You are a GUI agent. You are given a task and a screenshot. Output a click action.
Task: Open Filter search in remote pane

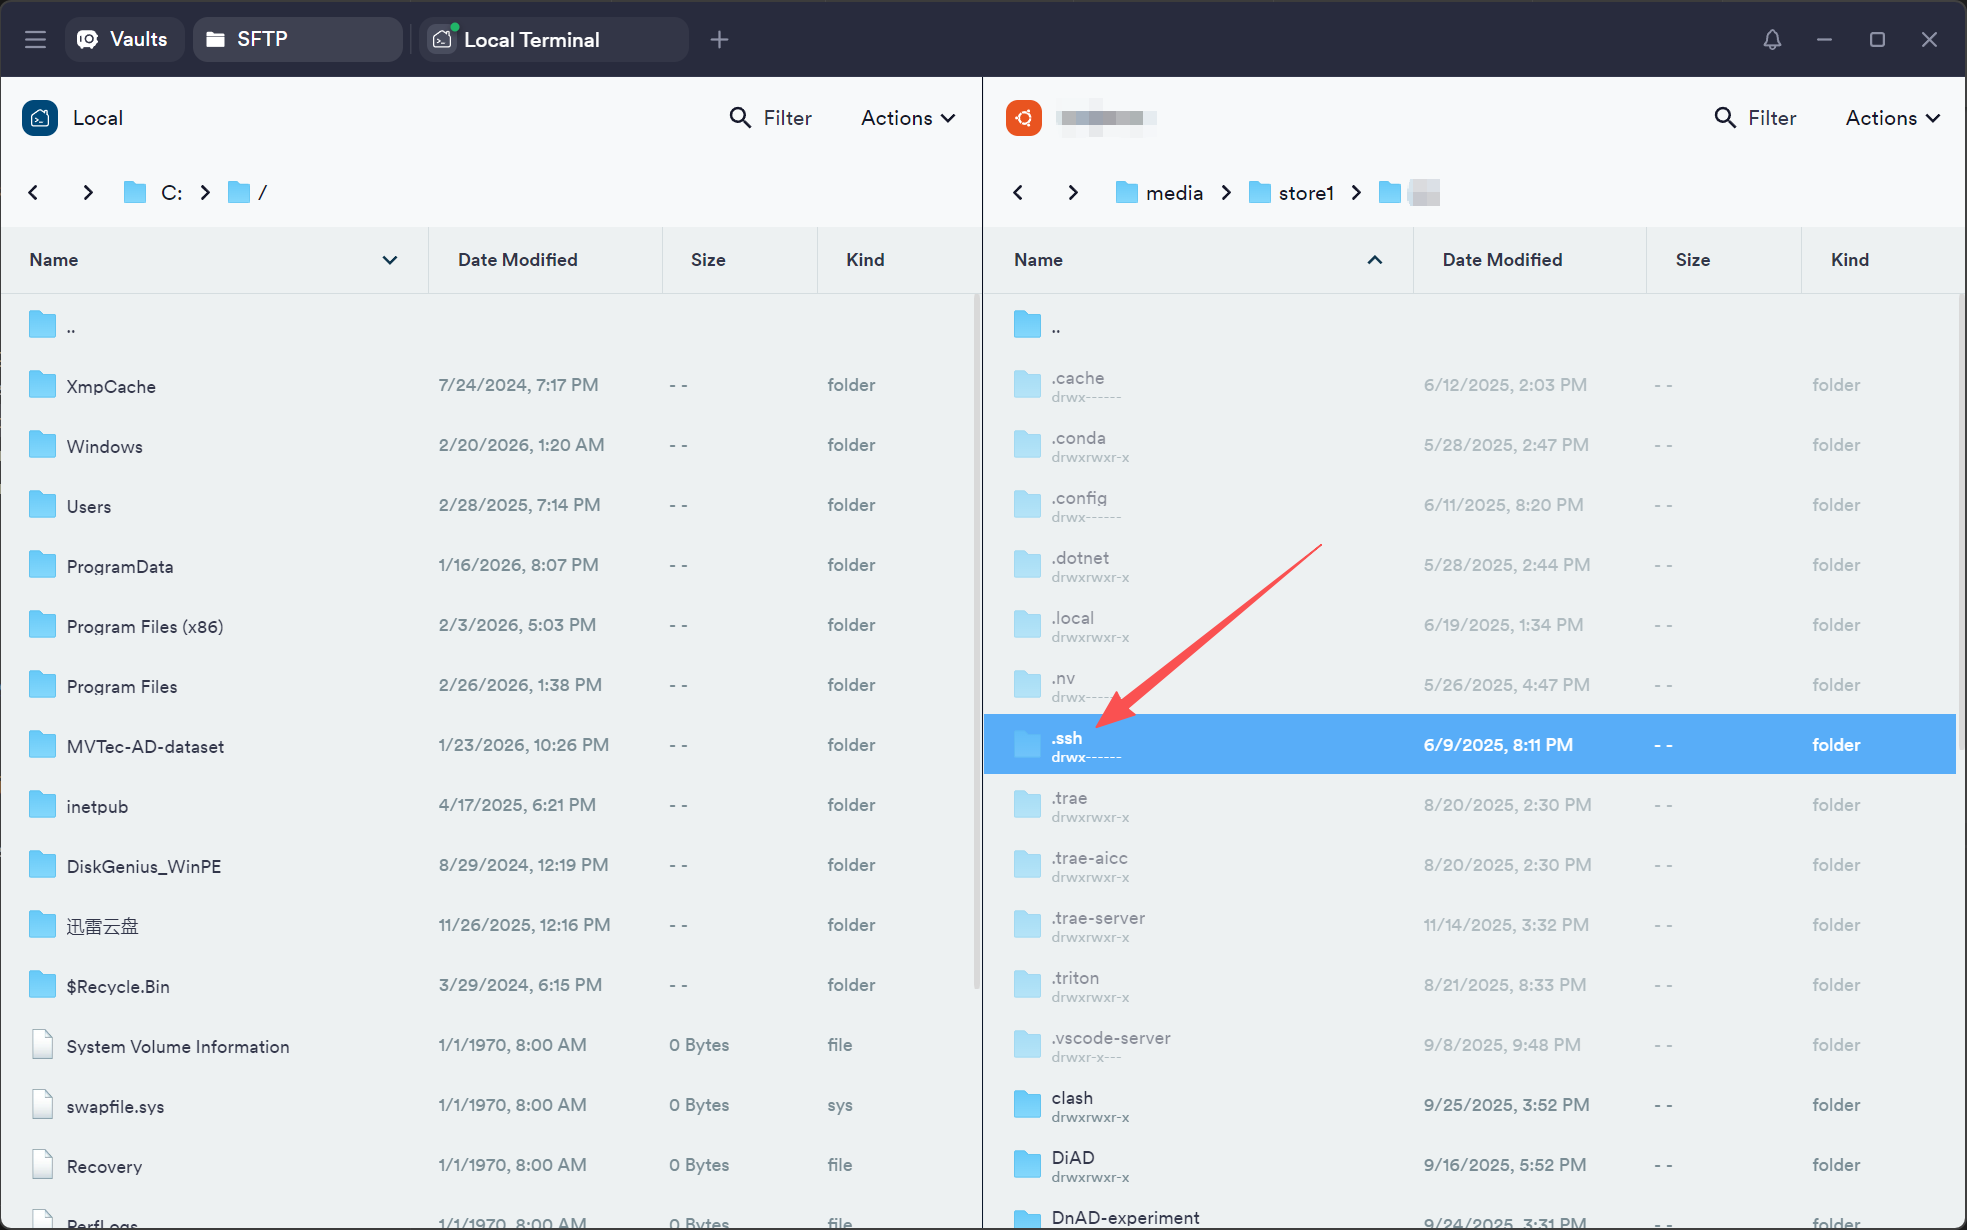1755,118
